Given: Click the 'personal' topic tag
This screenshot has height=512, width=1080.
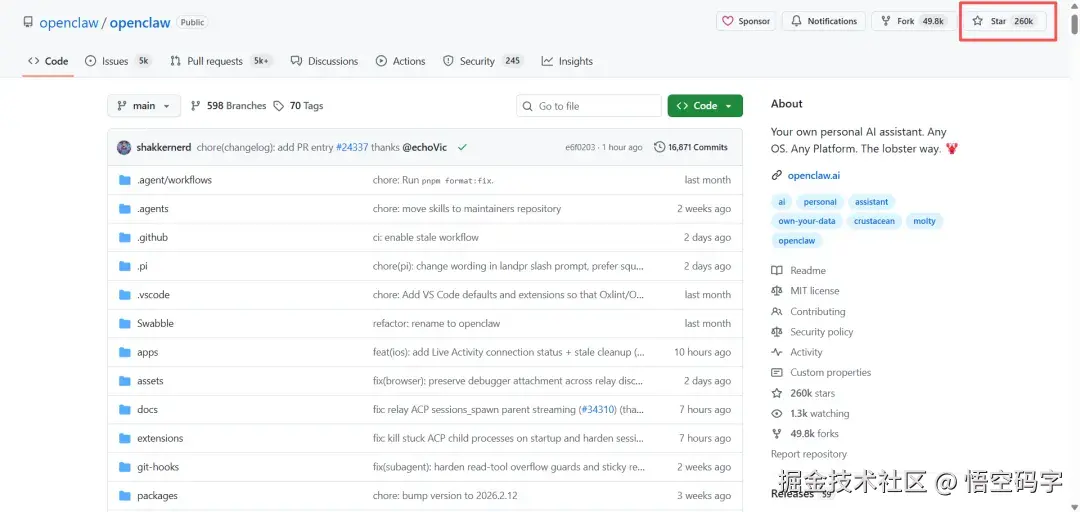Looking at the screenshot, I should tap(820, 202).
